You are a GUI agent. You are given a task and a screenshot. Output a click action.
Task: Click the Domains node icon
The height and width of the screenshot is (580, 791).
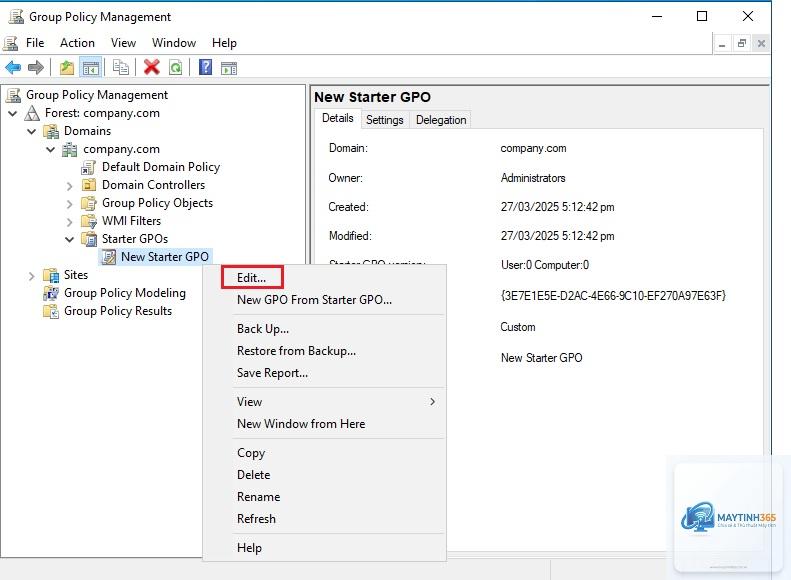(x=51, y=131)
